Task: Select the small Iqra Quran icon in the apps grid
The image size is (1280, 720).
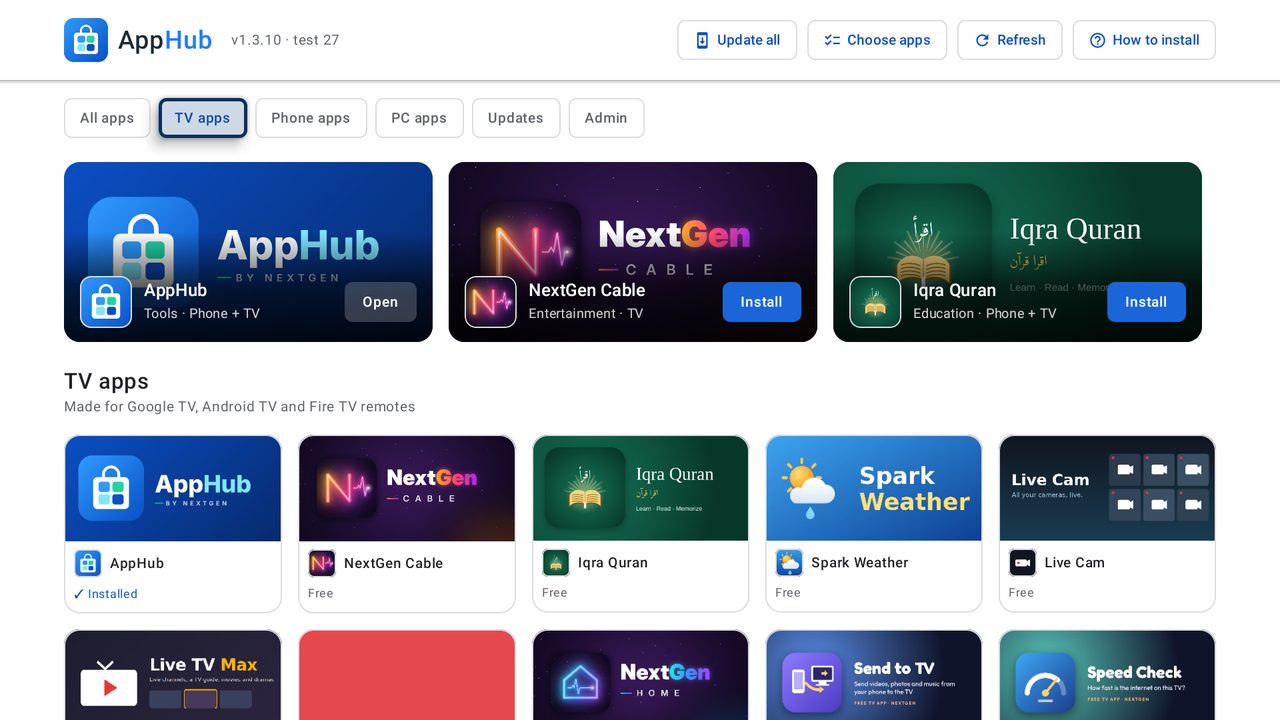Action: point(556,563)
